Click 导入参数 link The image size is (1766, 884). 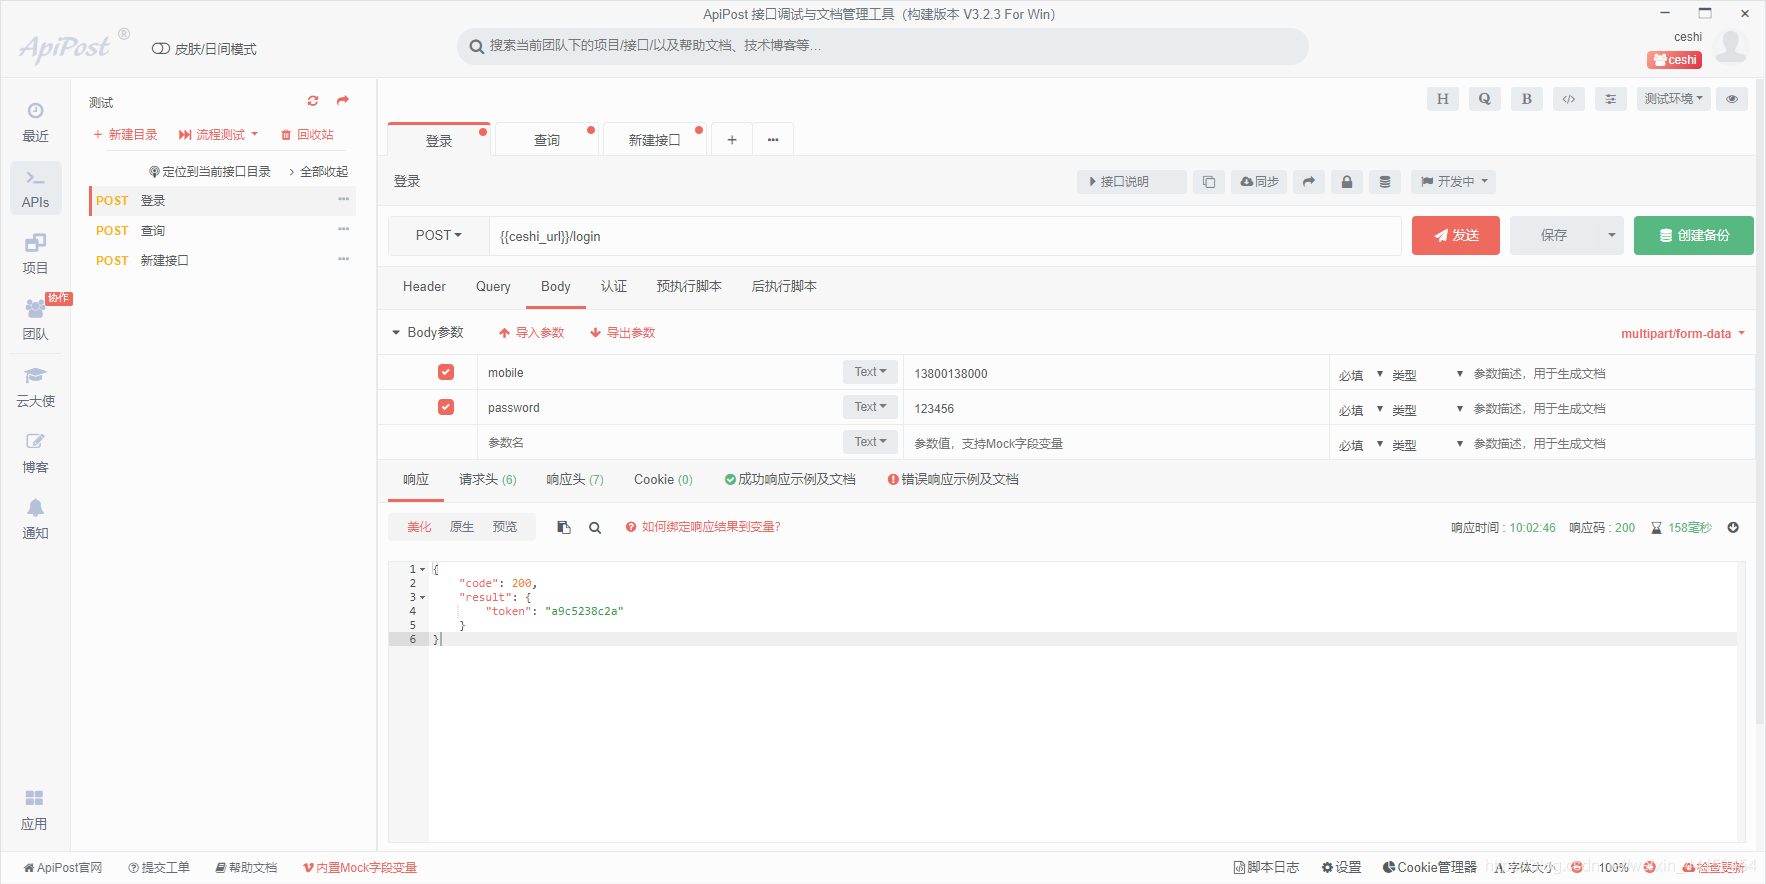pyautogui.click(x=532, y=333)
